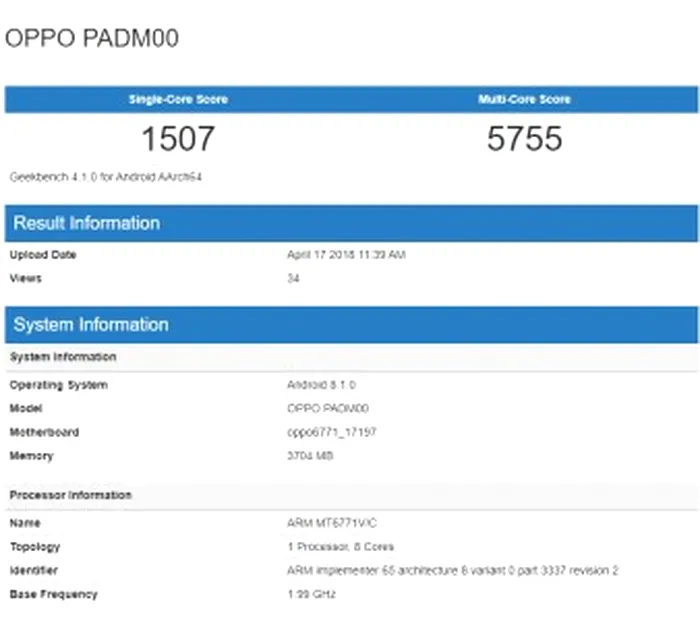Click the Identifier label
Viewport: 700px width, 621px height.
pos(34,571)
